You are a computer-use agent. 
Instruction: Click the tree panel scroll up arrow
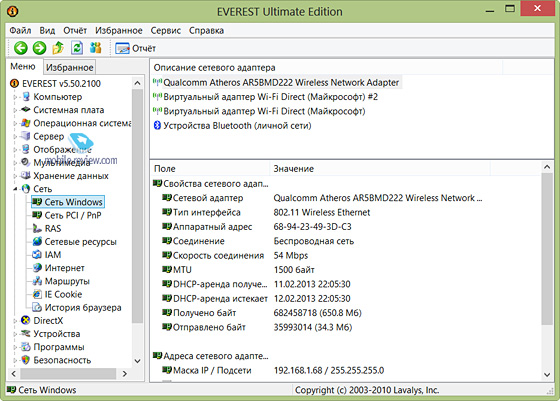138,83
